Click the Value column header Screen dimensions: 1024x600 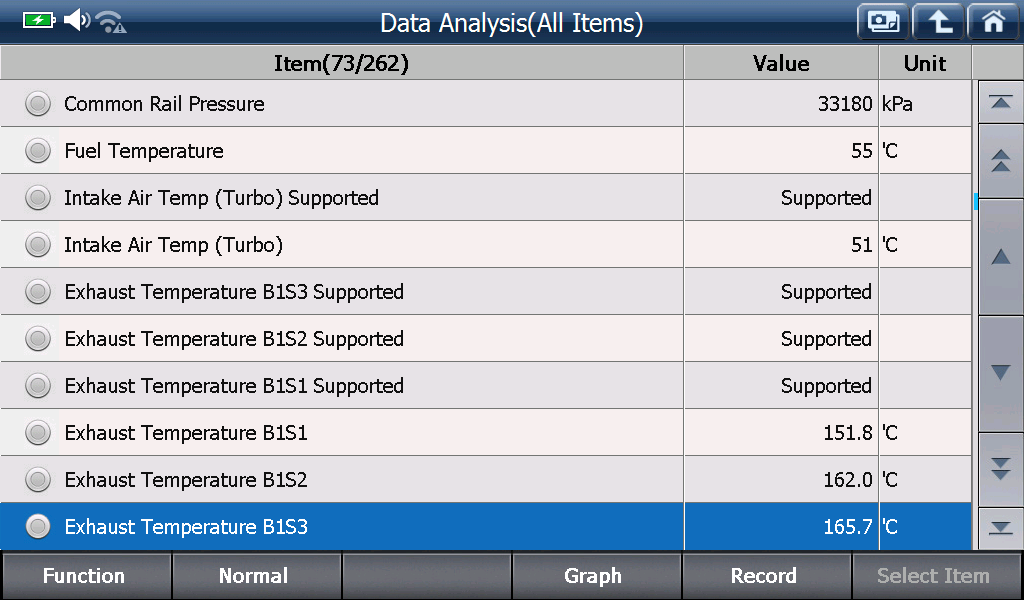tap(781, 63)
